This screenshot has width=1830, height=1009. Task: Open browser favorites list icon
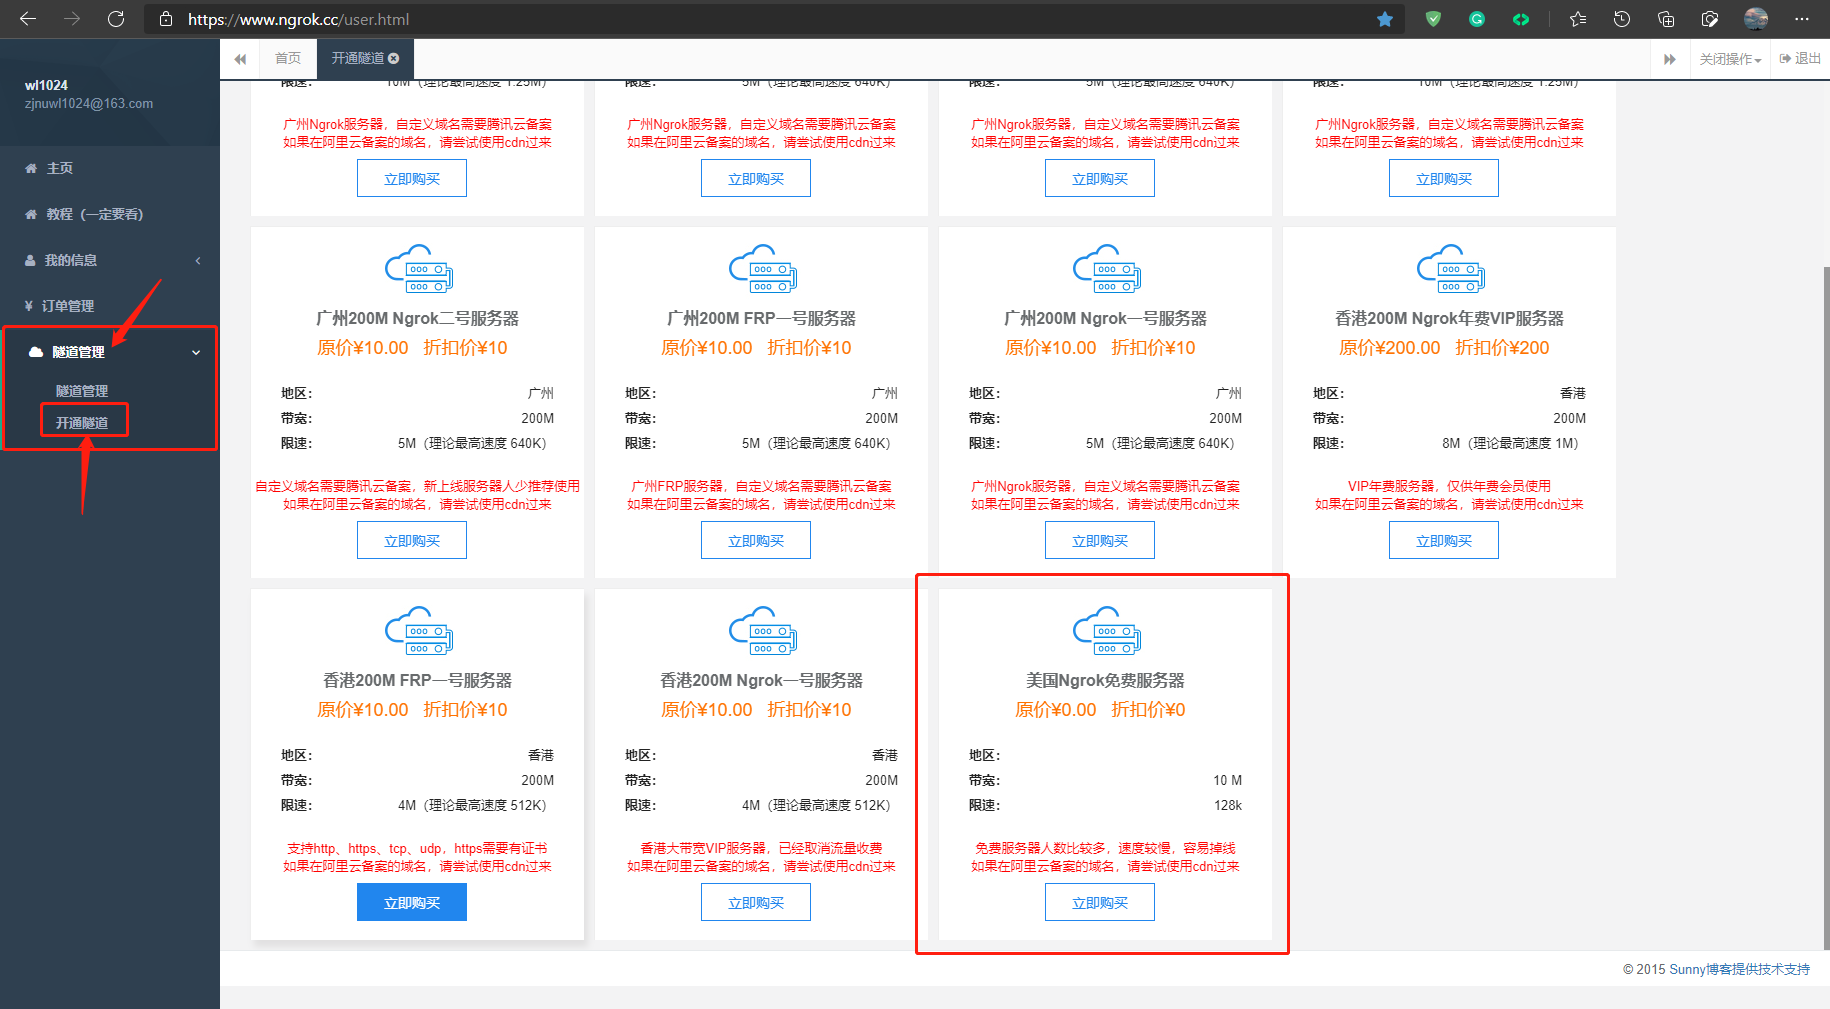click(1578, 19)
